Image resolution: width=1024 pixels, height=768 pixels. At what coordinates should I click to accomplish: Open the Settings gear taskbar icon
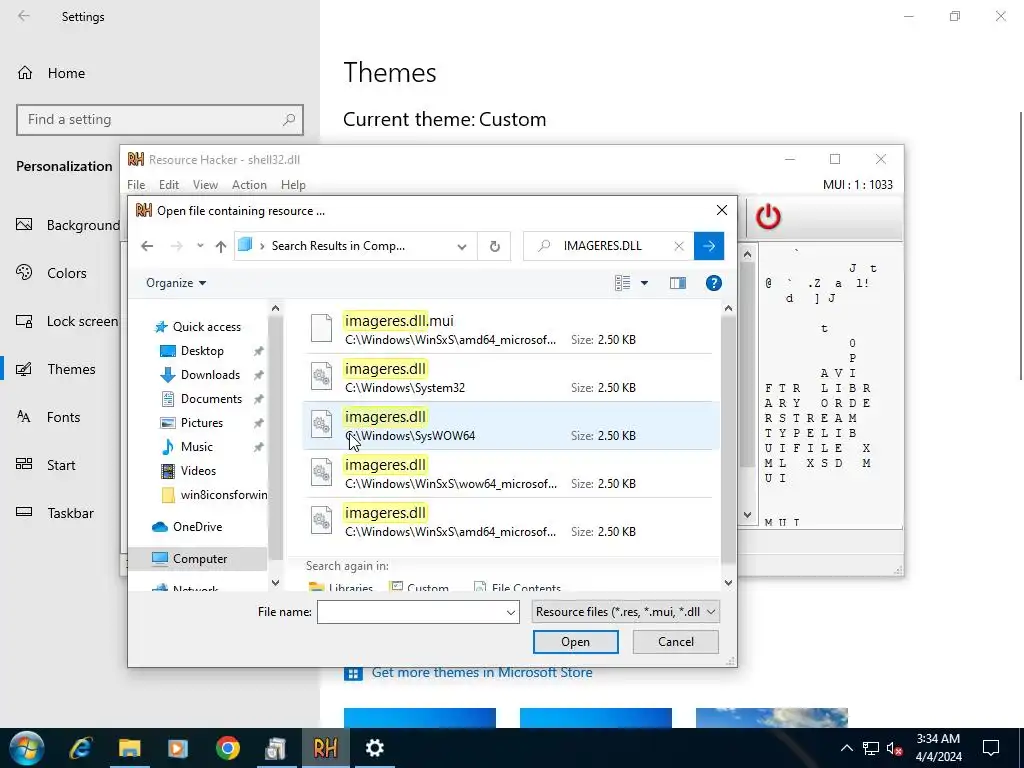(x=374, y=748)
